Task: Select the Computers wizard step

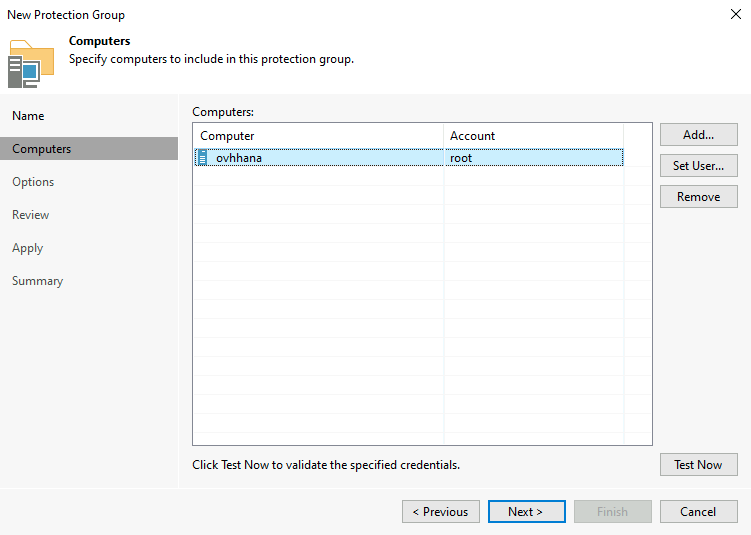Action: (41, 149)
